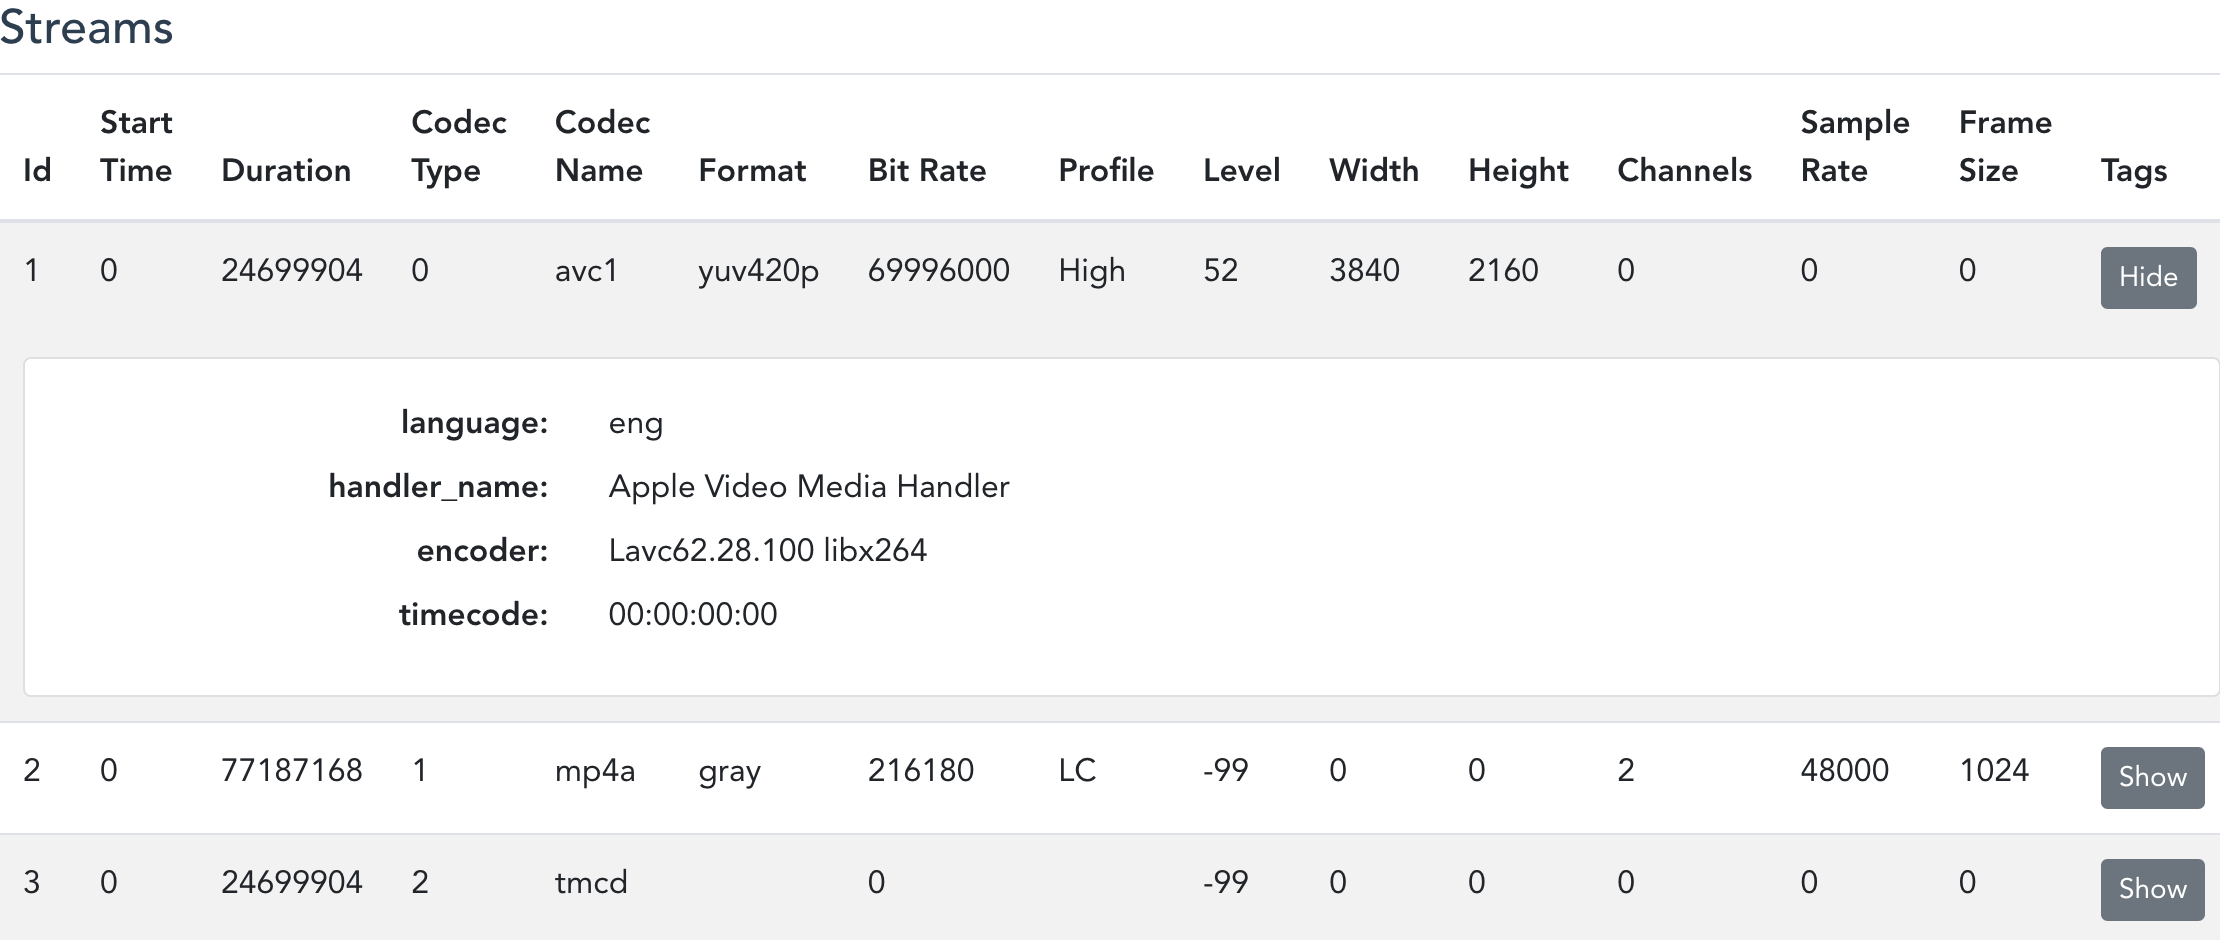Click the Height column header

click(1518, 170)
